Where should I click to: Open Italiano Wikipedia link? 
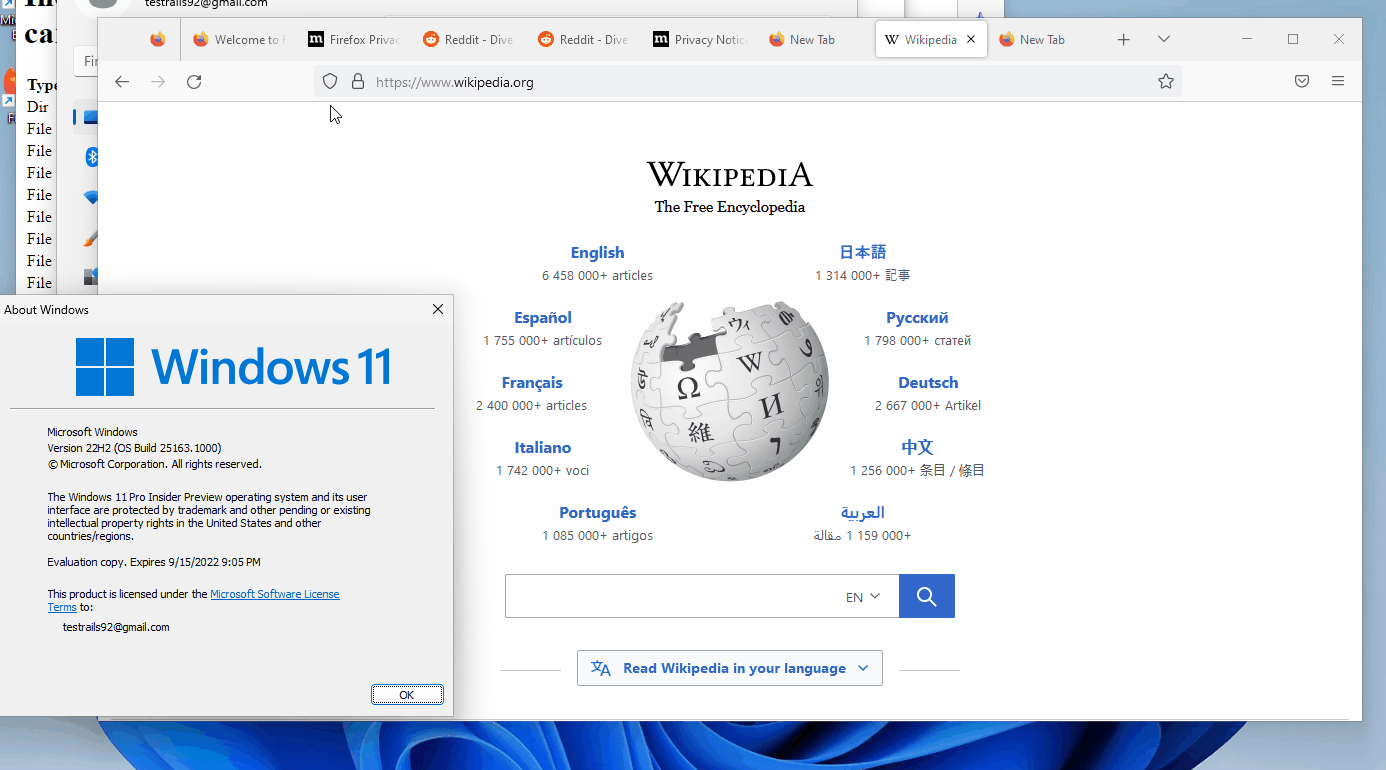click(543, 448)
